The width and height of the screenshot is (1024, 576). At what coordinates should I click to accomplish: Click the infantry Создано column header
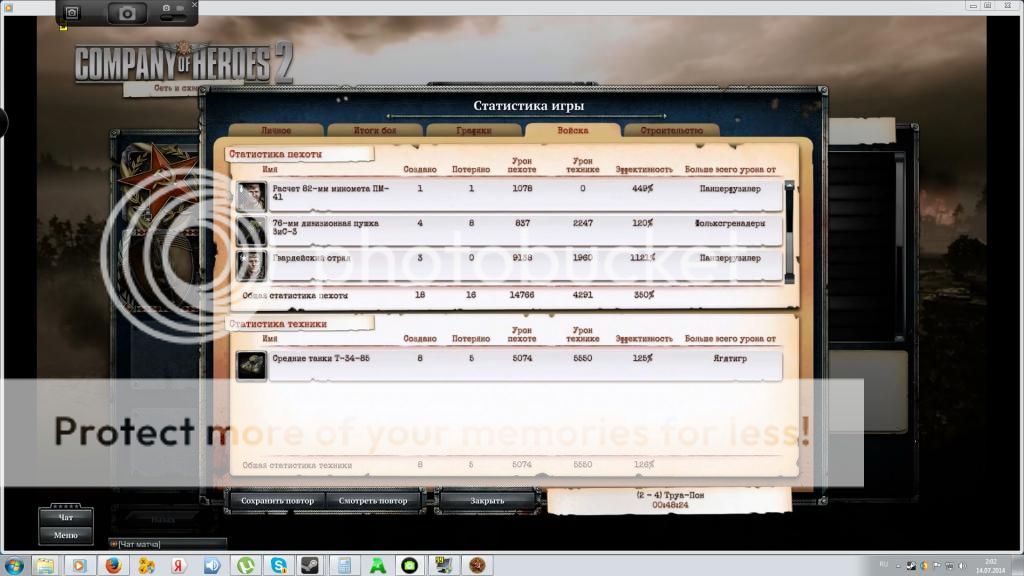420,170
